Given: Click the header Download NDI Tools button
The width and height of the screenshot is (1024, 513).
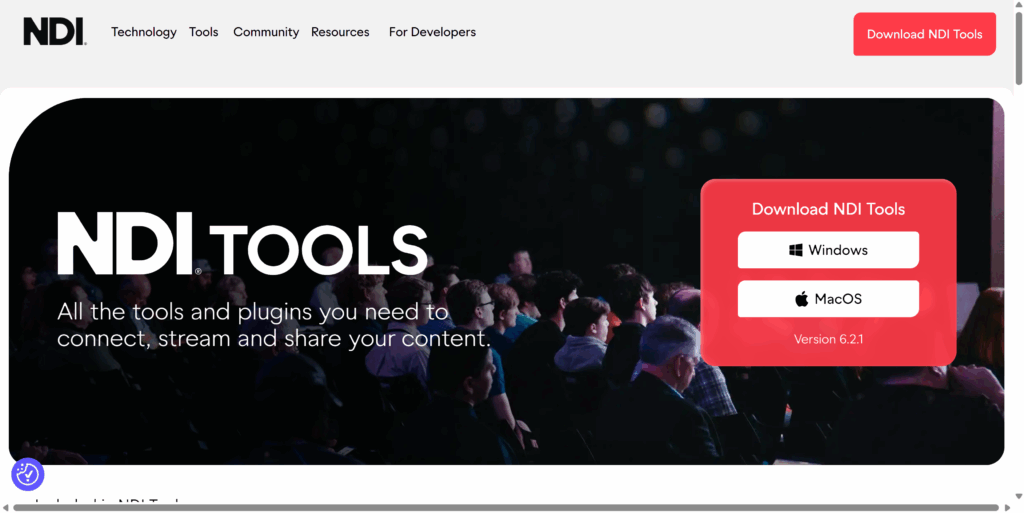Looking at the screenshot, I should pos(924,34).
